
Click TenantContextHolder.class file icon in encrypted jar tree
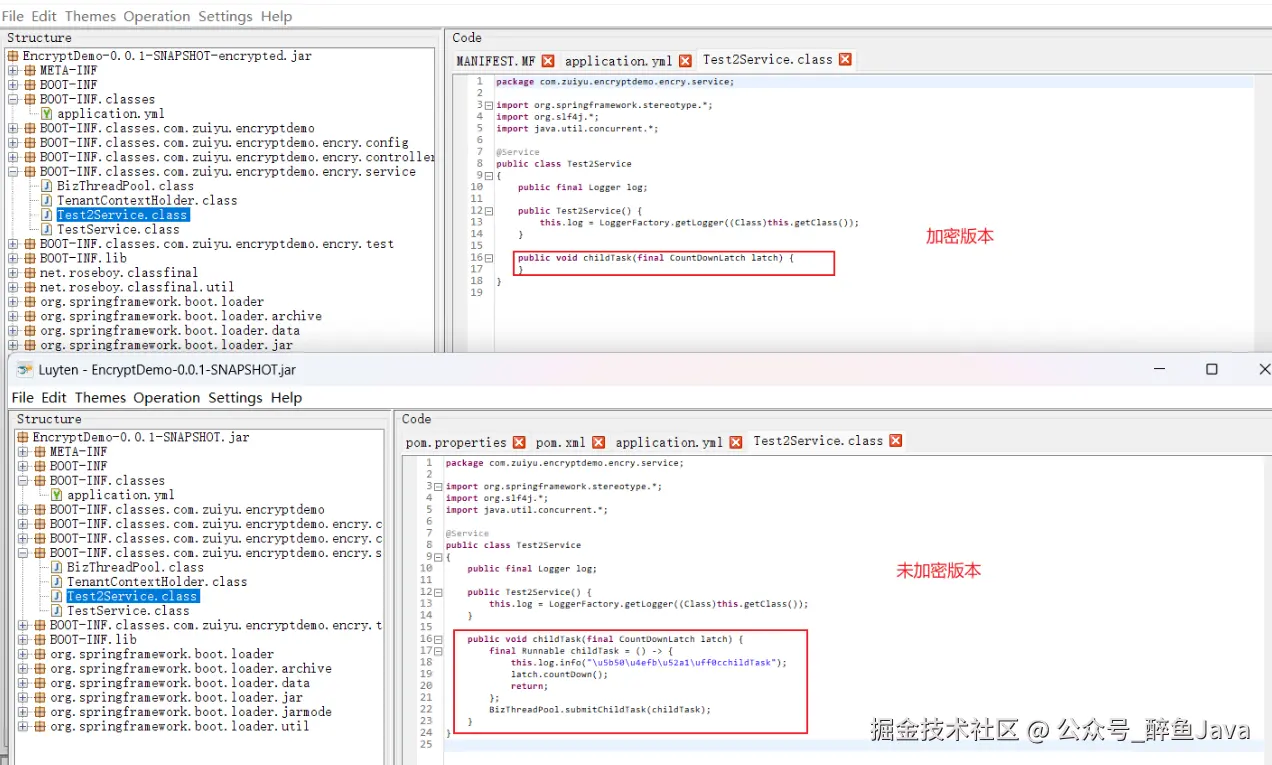pyautogui.click(x=47, y=200)
